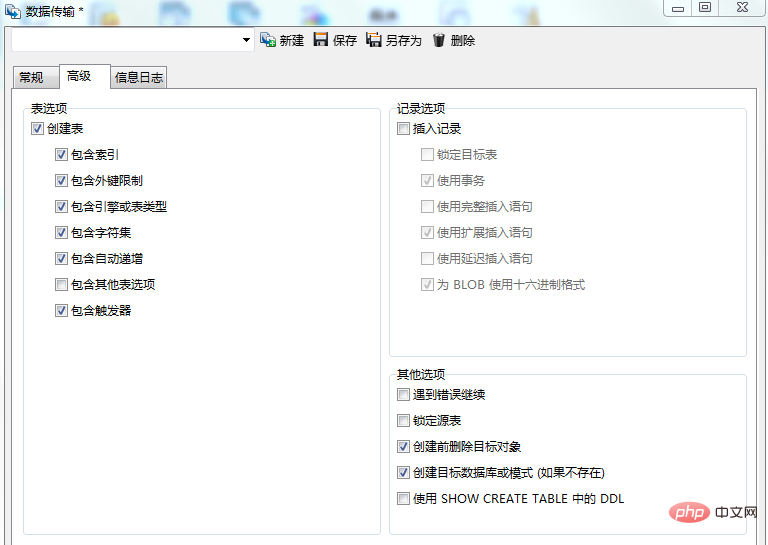Click the 新建 text button
768x545 pixels.
[x=291, y=40]
